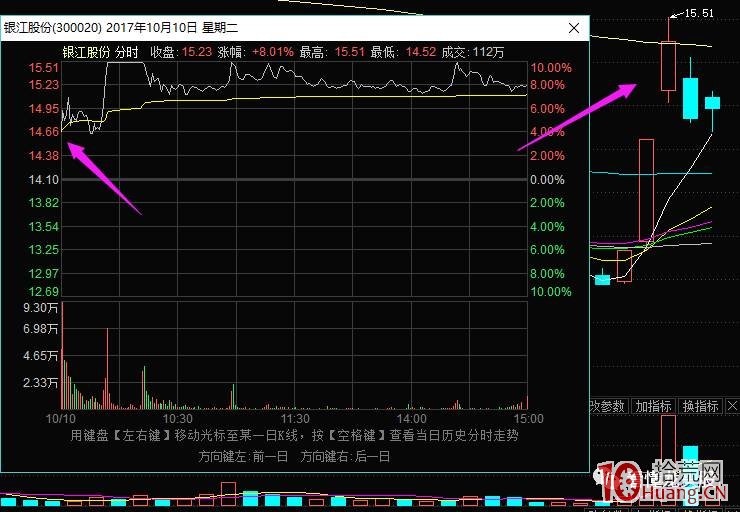Click the 银江股份 分时 label
The image size is (740, 512).
(x=100, y=52)
